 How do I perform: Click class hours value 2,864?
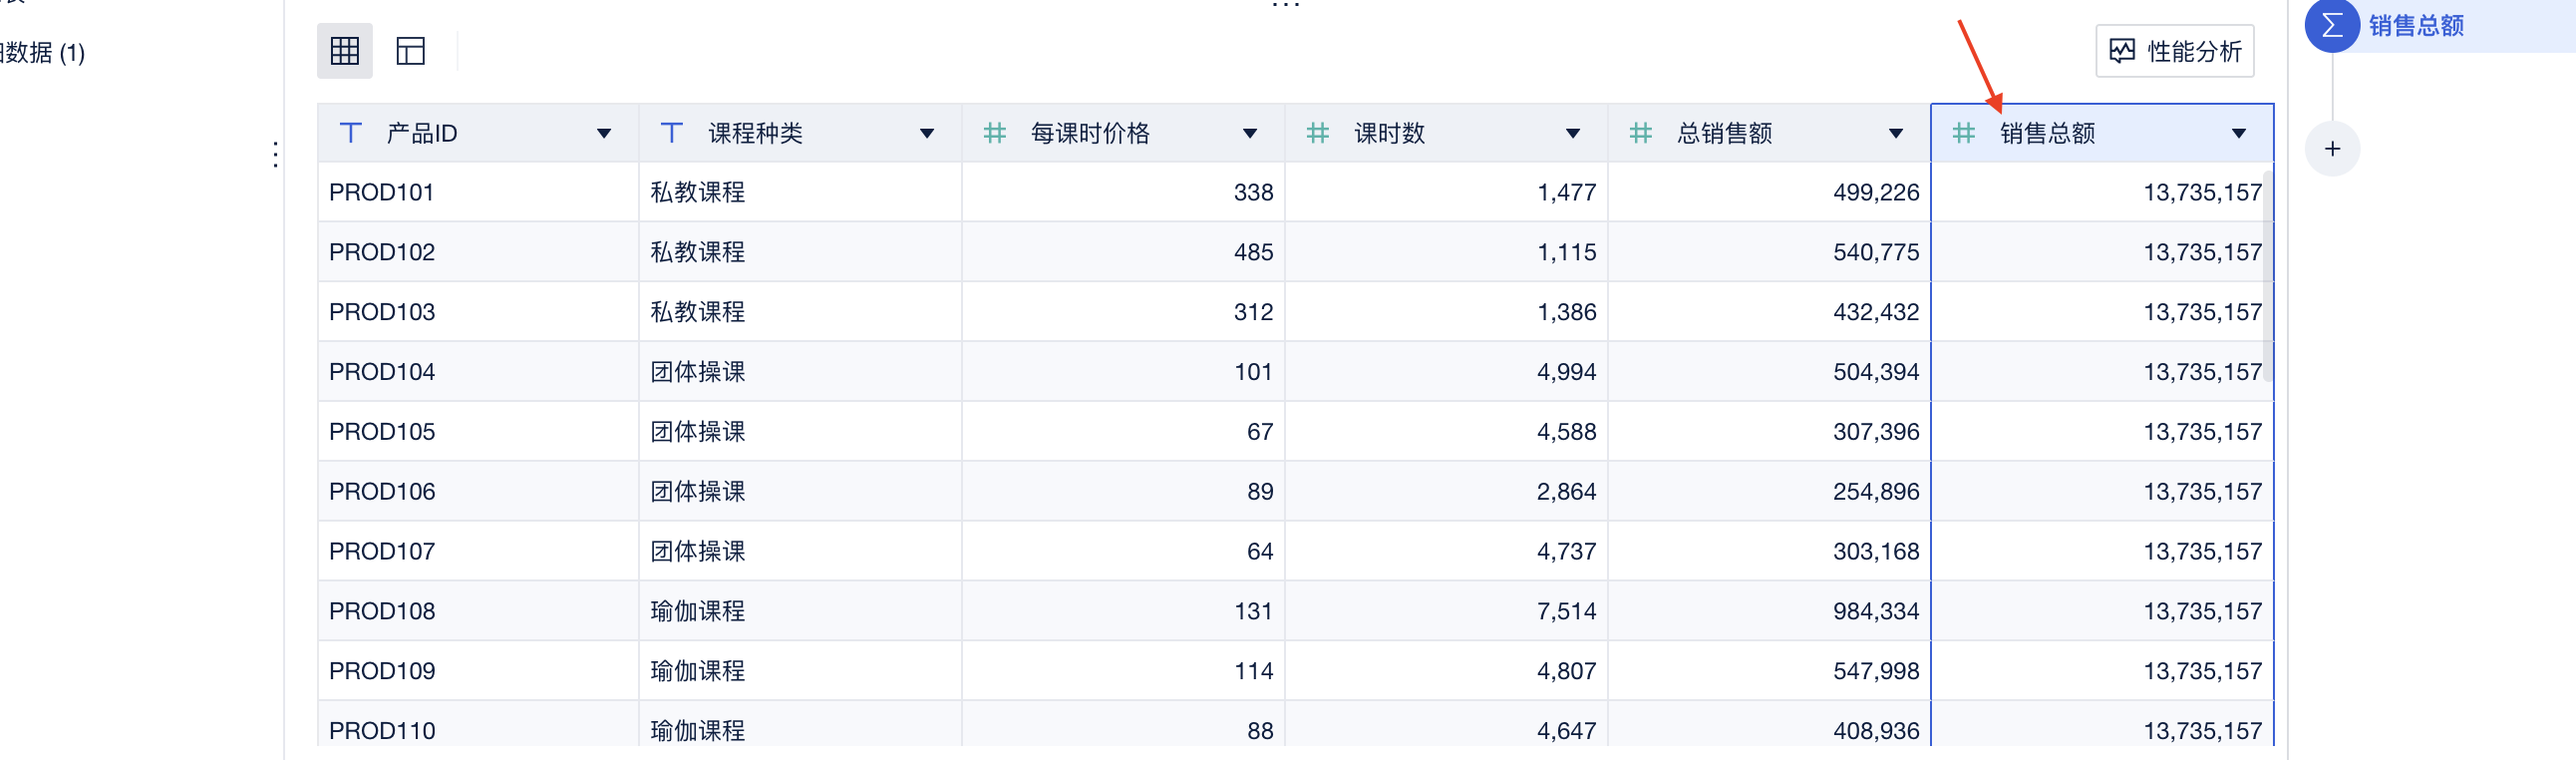(x=1567, y=492)
